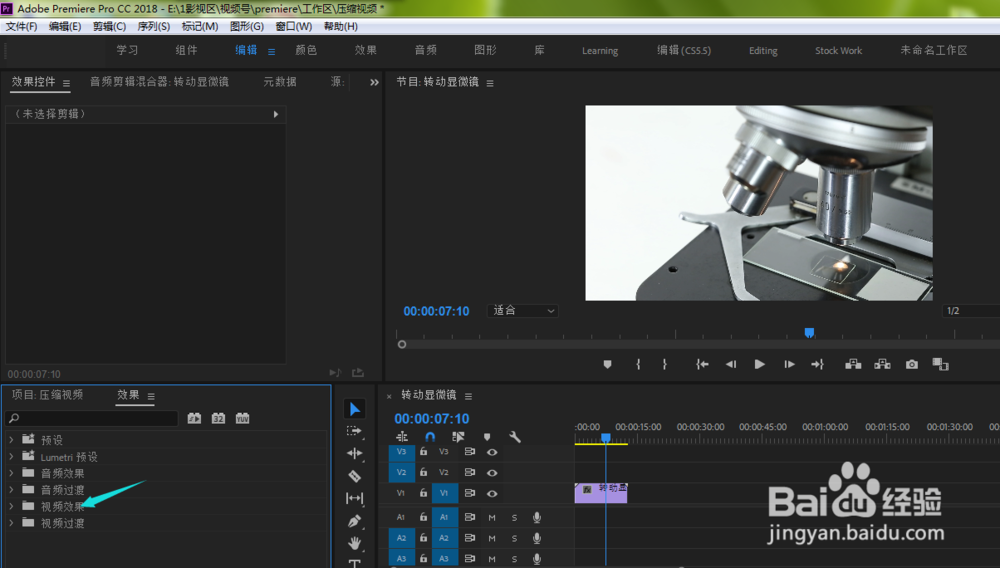1000x568 pixels.
Task: Expand the Lumetri 预设 folder
Action: 11,456
